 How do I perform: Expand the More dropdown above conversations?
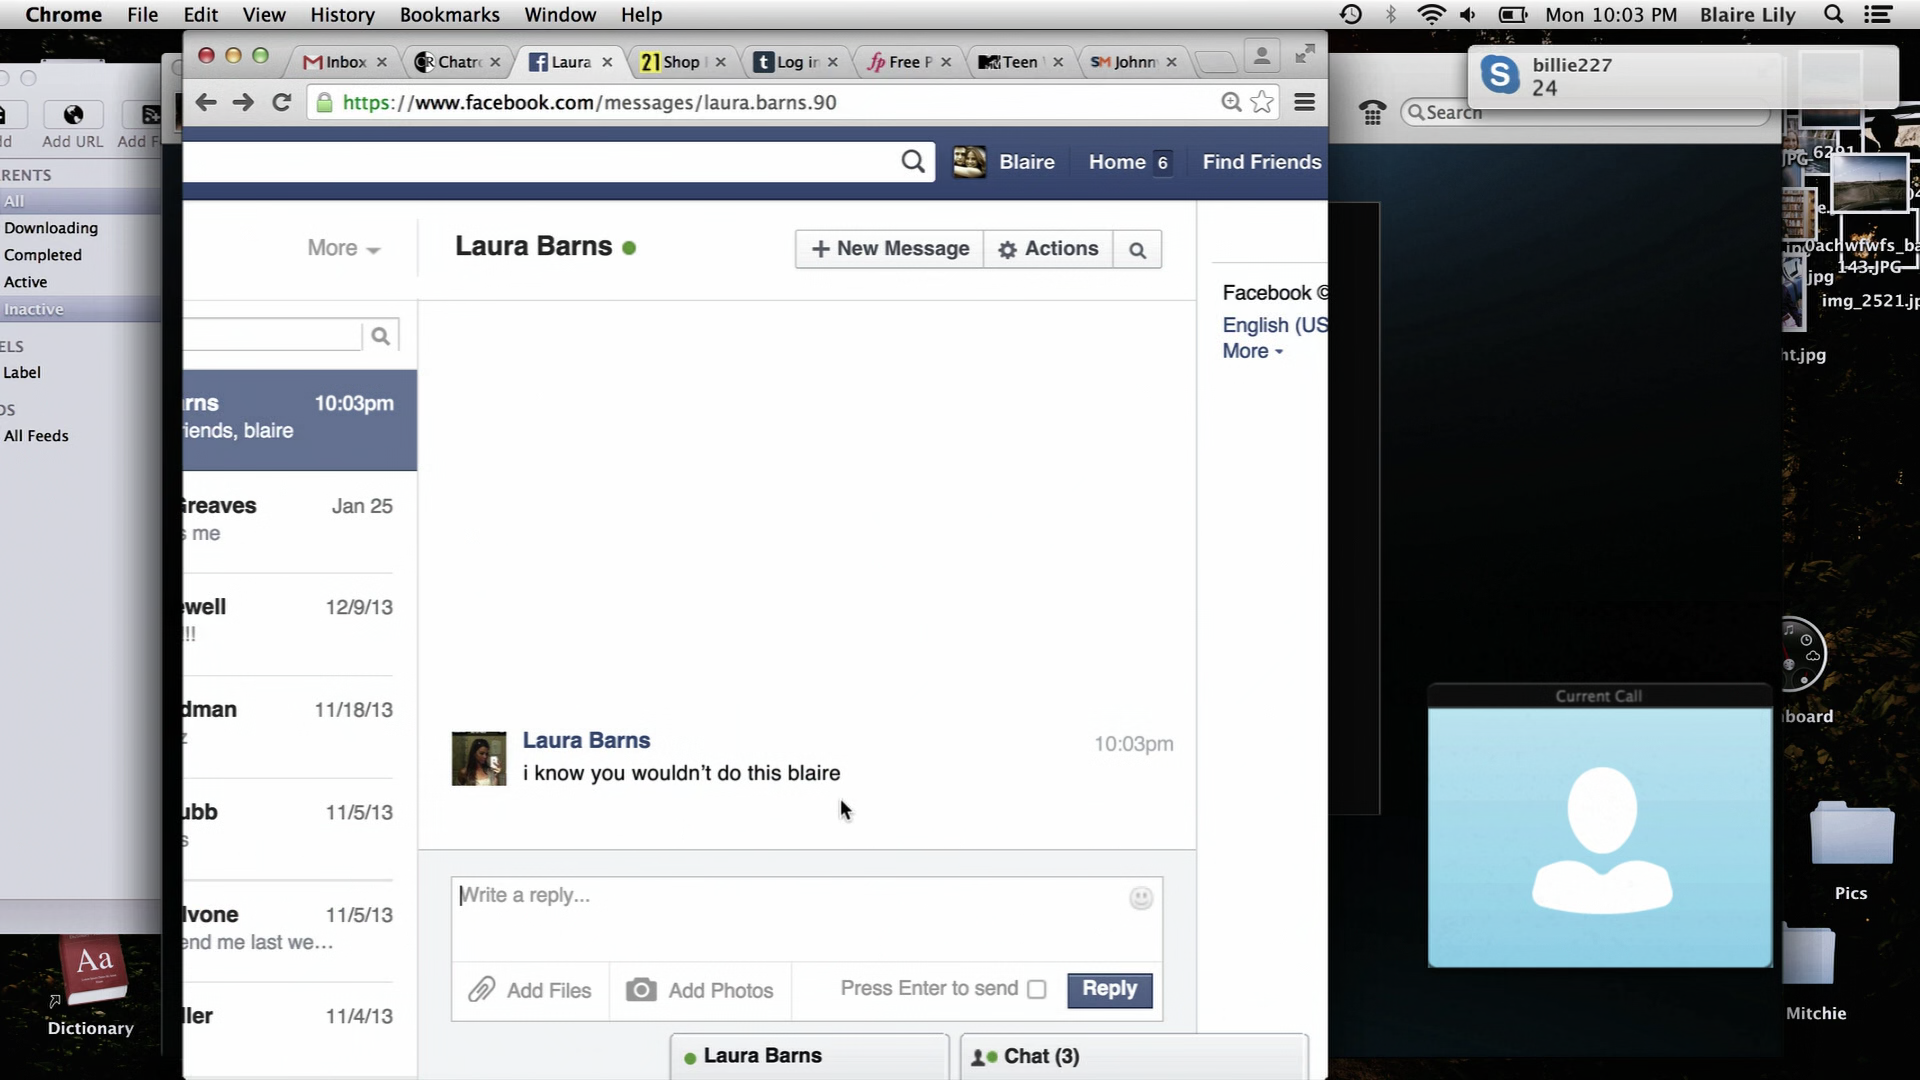click(343, 248)
